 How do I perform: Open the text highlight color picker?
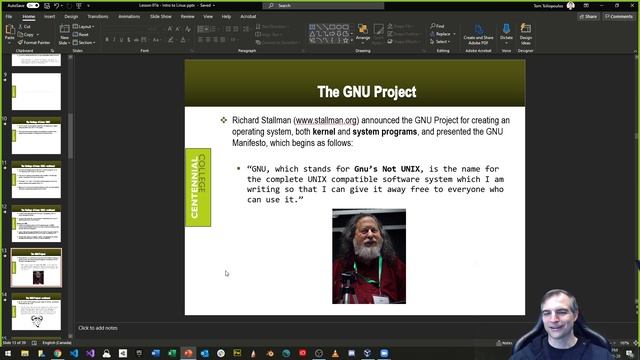tap(171, 40)
